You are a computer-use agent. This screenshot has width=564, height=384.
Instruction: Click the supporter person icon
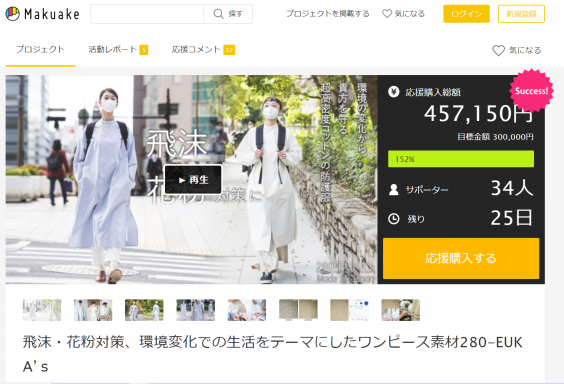[394, 189]
